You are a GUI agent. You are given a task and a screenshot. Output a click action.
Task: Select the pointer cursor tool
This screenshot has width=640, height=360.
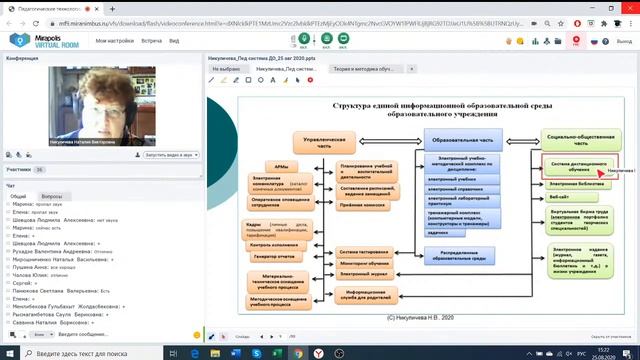298,80
